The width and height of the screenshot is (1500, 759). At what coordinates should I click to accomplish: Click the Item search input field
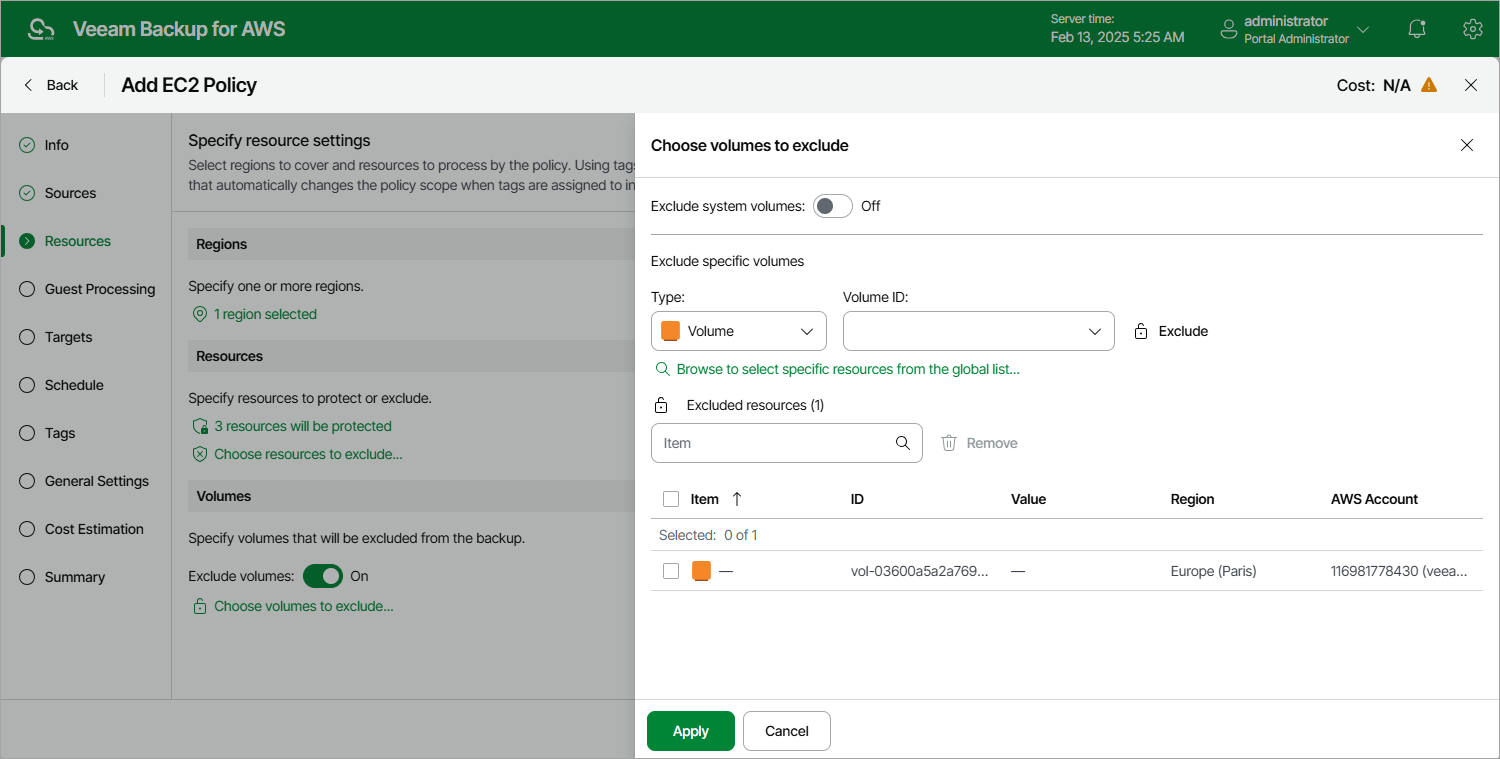(x=770, y=443)
